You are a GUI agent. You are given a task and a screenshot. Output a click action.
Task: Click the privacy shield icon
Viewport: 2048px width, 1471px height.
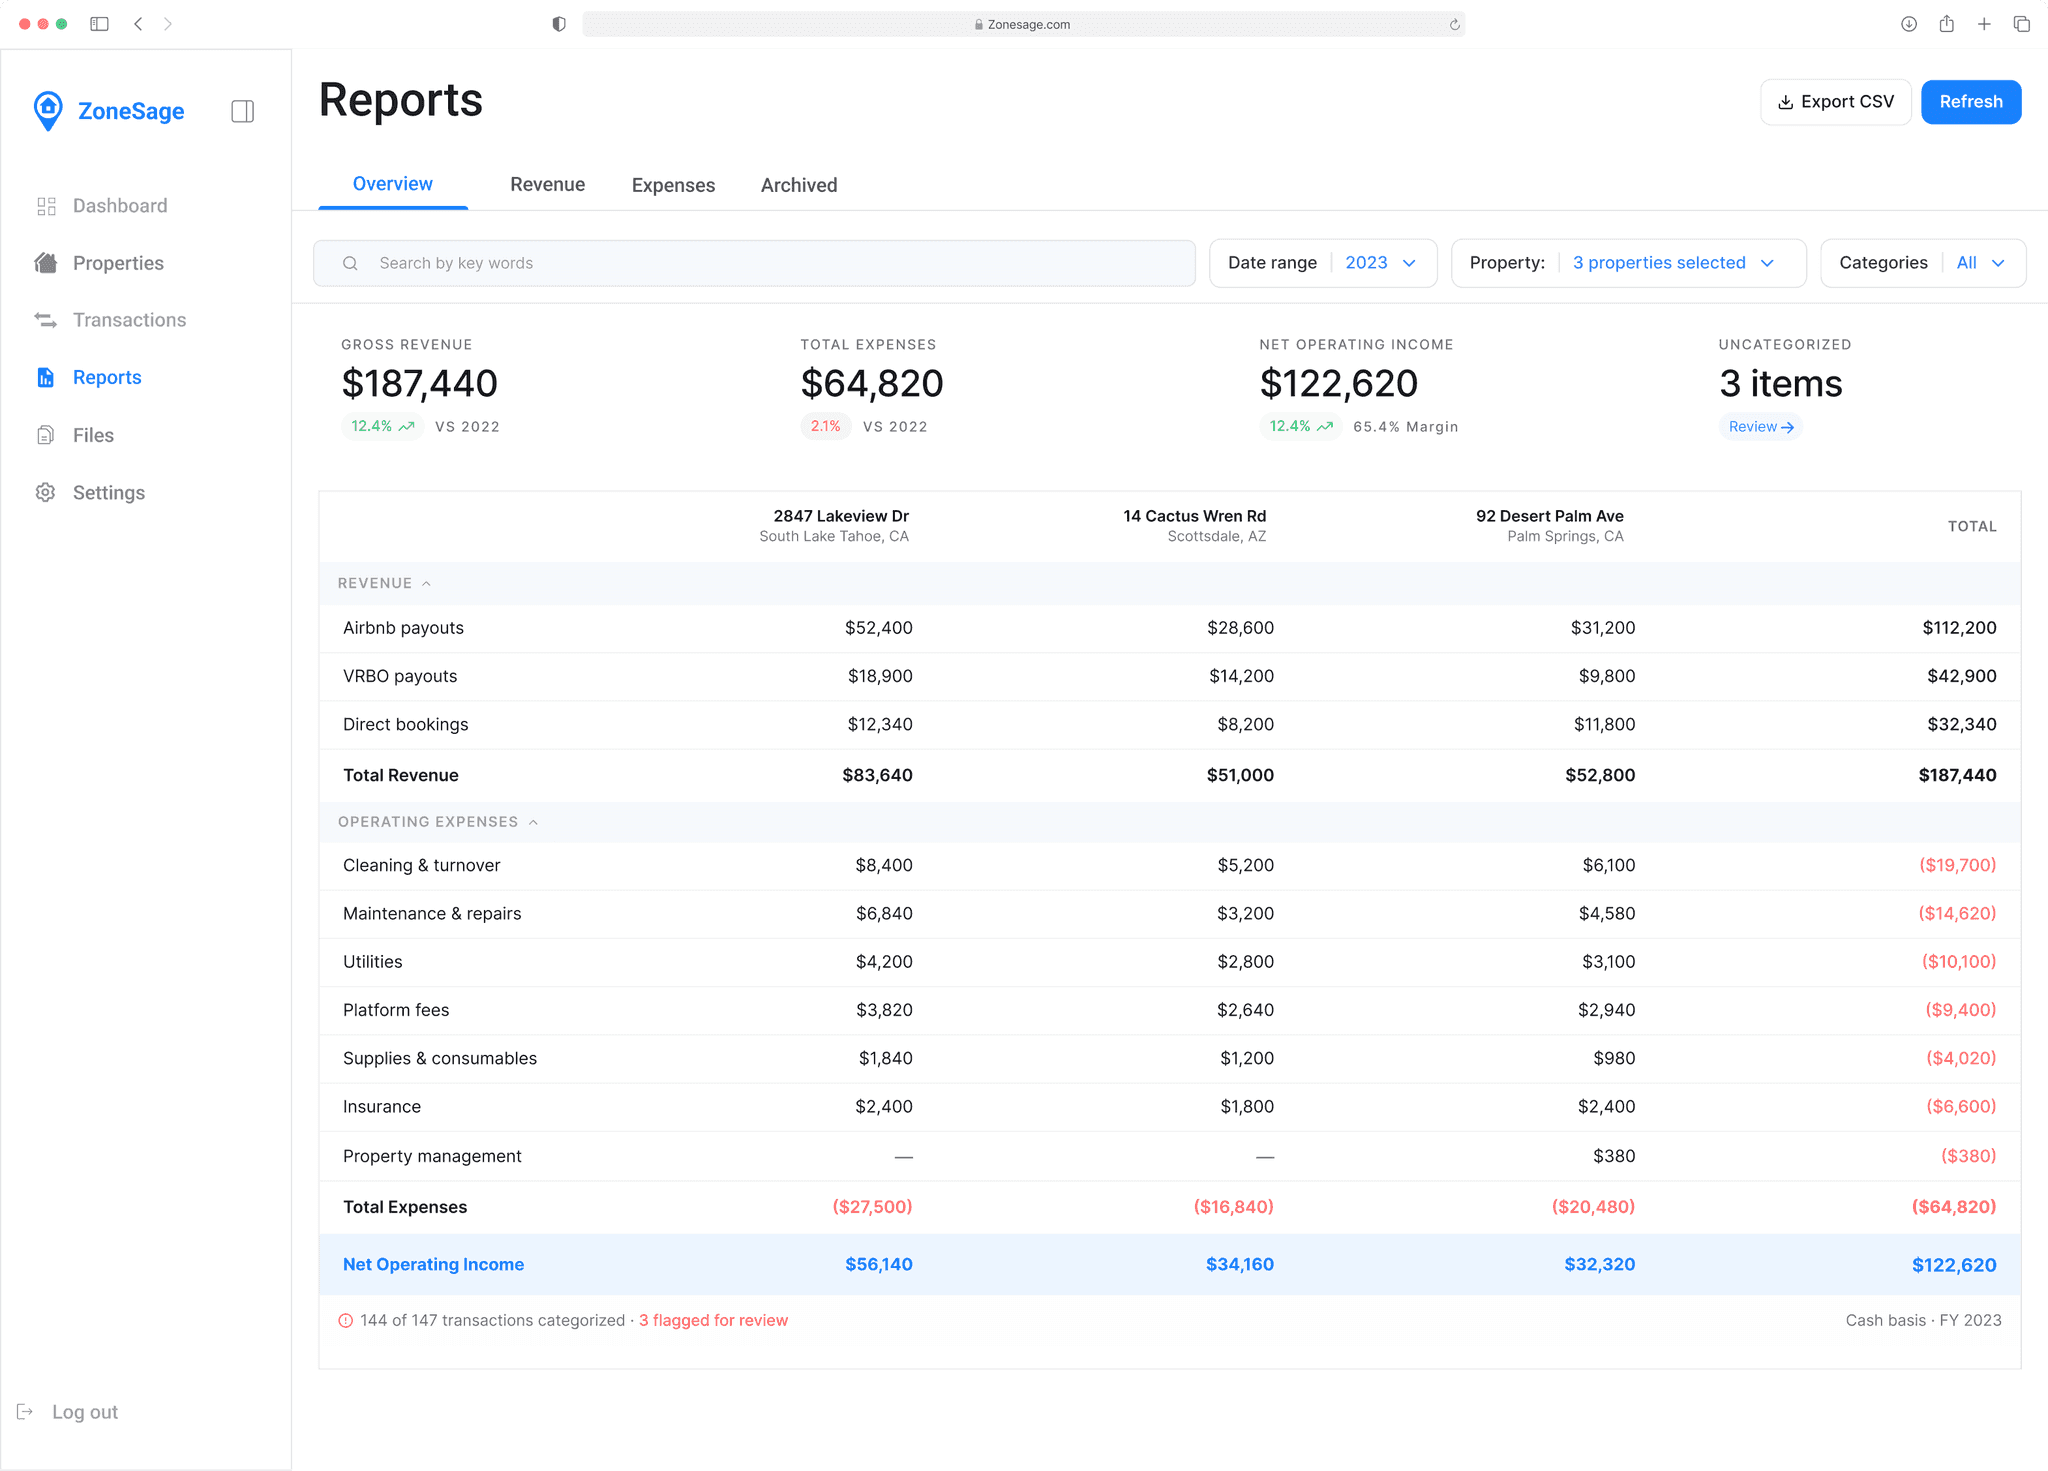[x=559, y=24]
